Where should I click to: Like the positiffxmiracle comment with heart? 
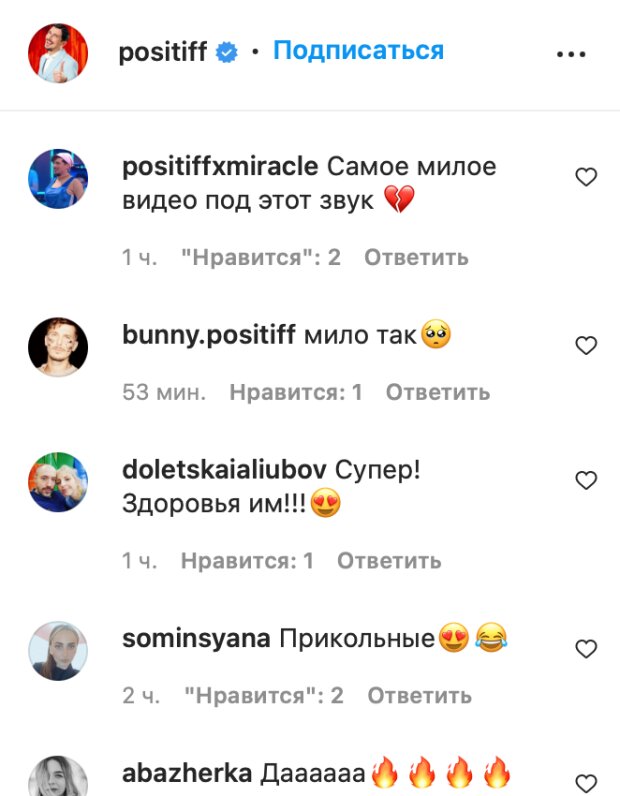(x=586, y=177)
